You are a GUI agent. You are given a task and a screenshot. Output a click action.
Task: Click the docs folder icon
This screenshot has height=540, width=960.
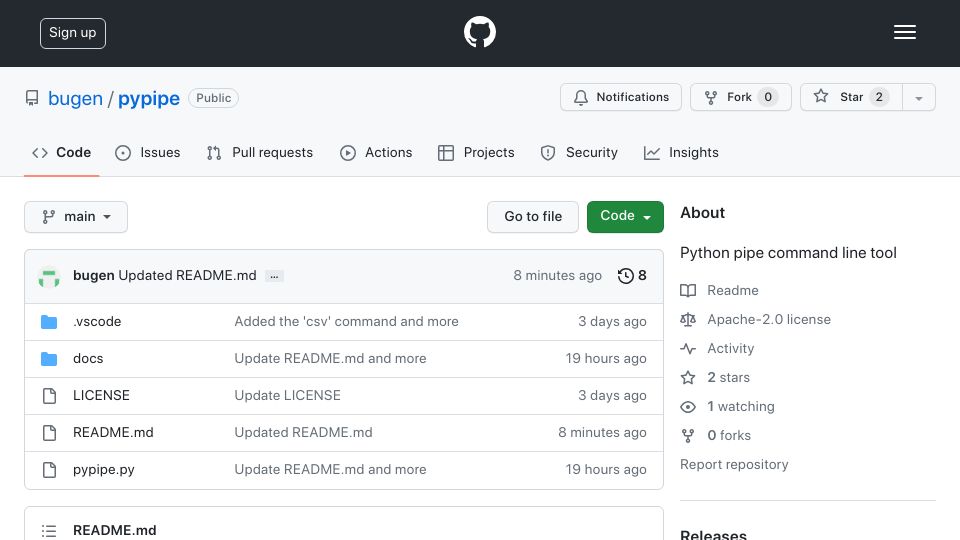49,359
